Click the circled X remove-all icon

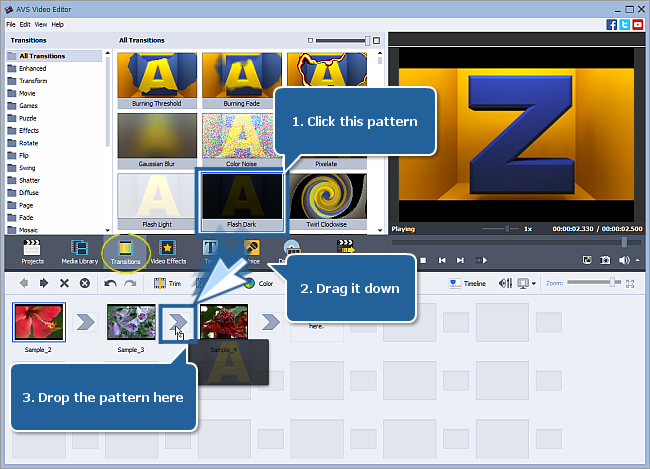point(85,283)
